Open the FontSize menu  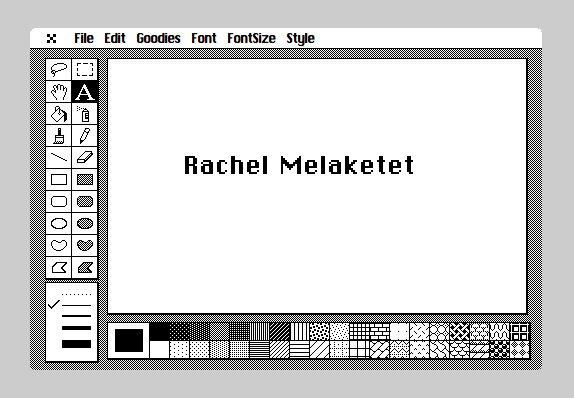(251, 38)
